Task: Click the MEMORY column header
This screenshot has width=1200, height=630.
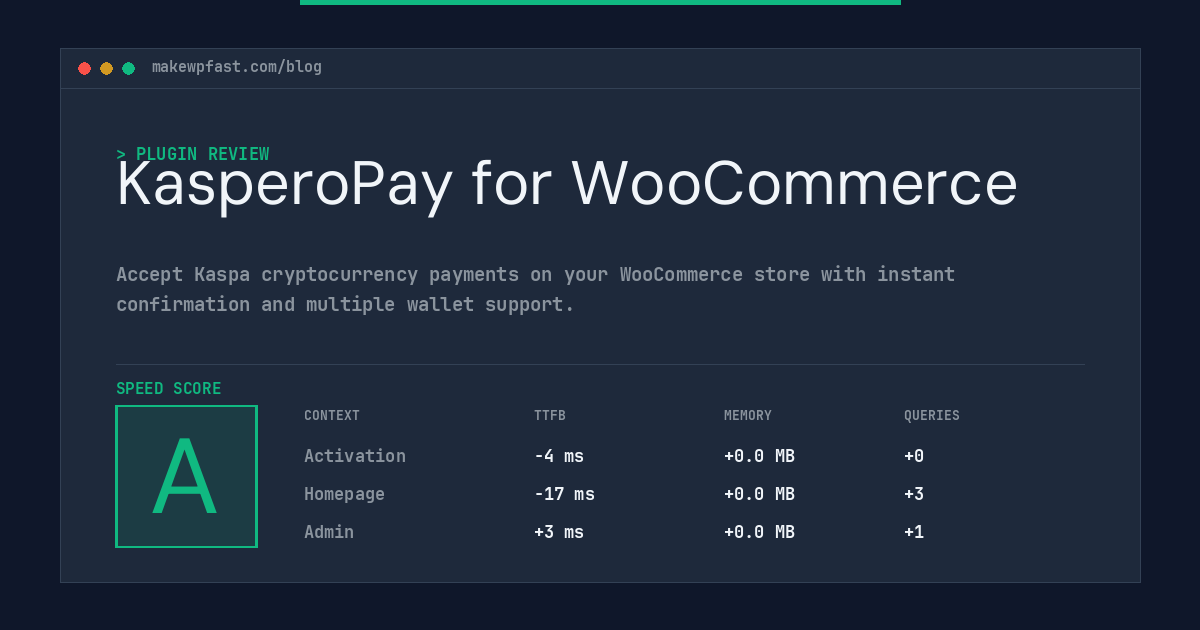Action: [748, 416]
